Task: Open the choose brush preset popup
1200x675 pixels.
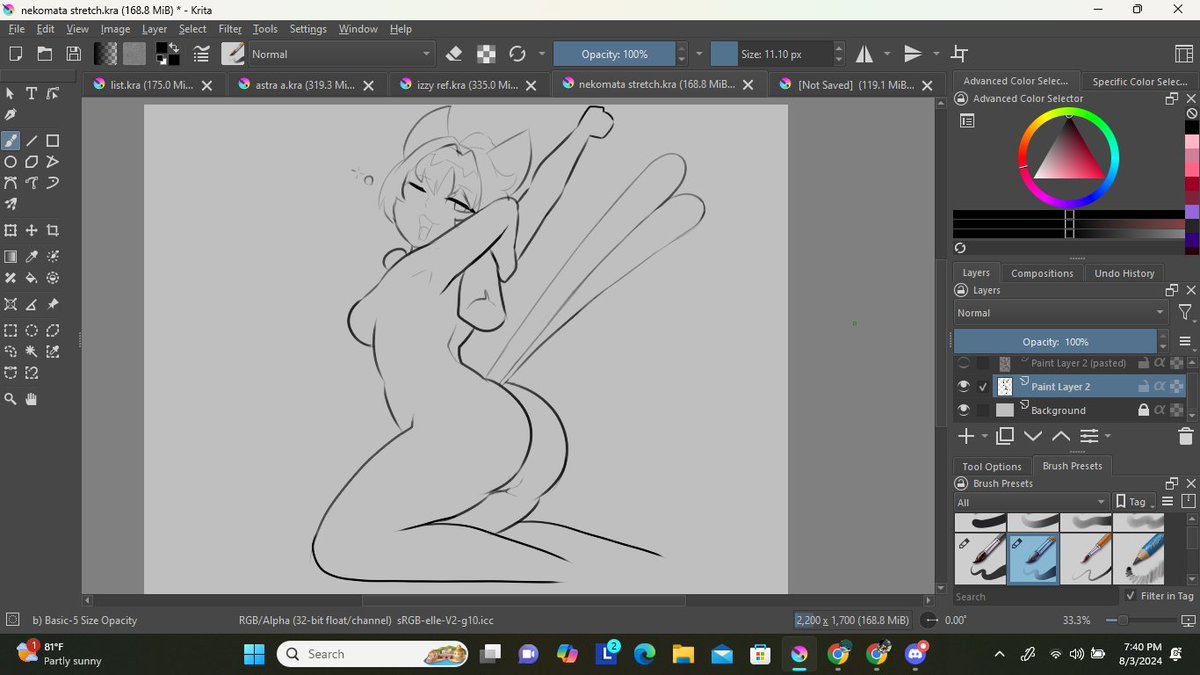Action: click(232, 54)
